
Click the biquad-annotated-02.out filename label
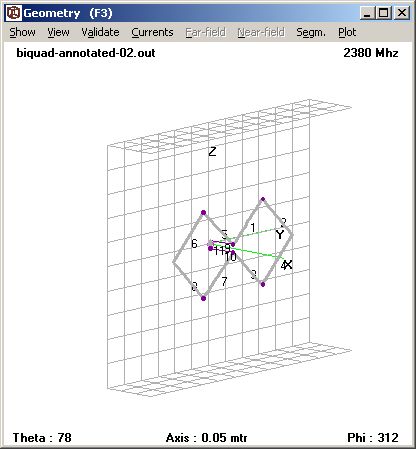[86, 53]
